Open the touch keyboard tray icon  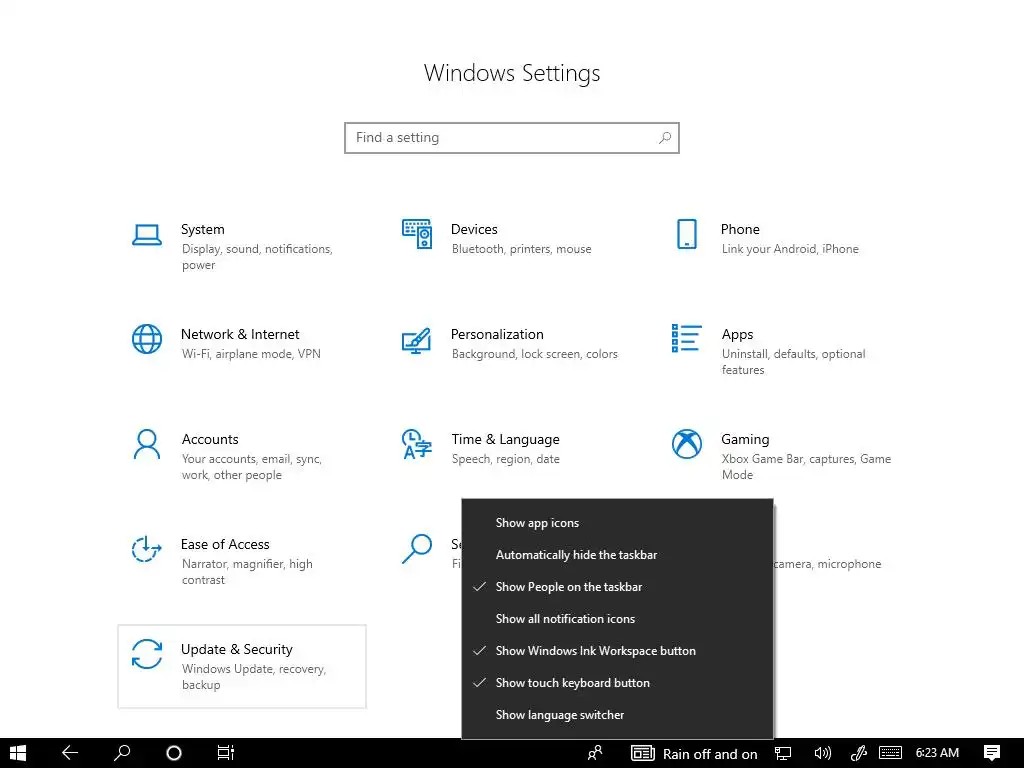coord(890,753)
